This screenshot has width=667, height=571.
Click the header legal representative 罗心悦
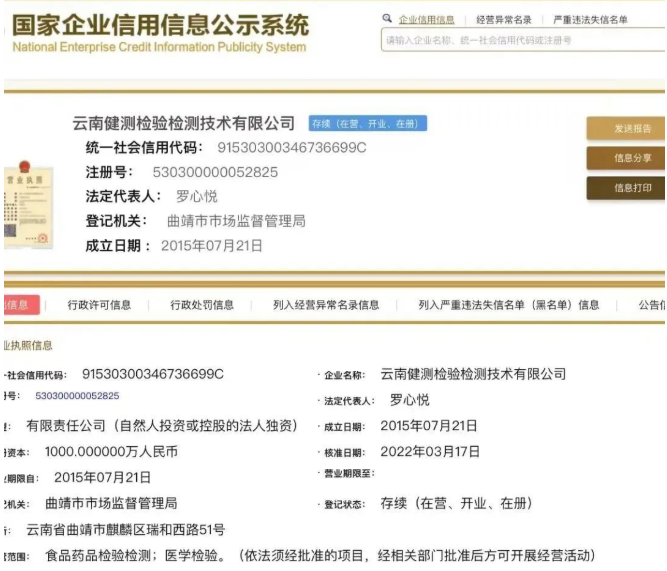197,197
